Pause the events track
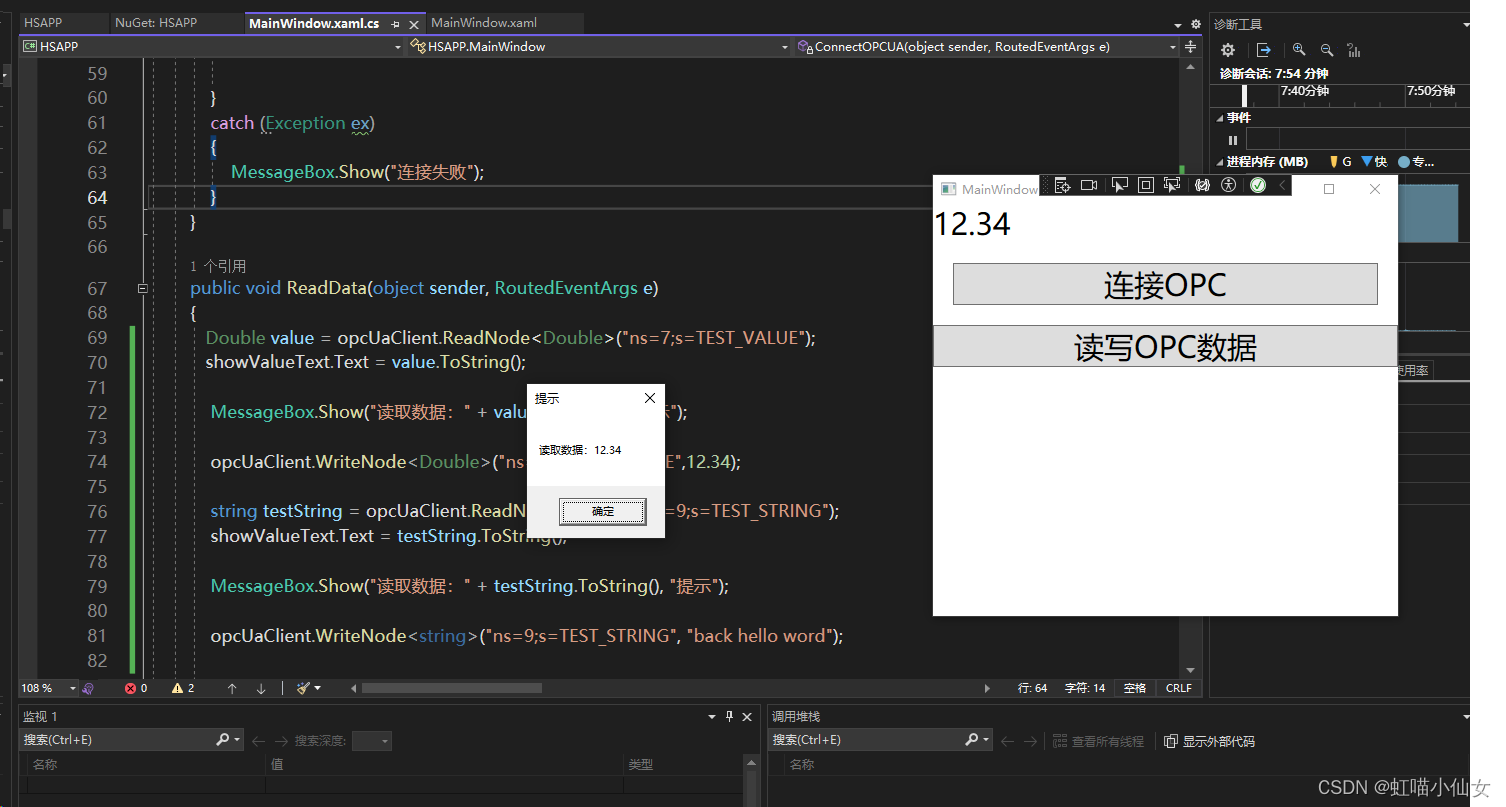The height and width of the screenshot is (807, 1506). (x=1233, y=141)
